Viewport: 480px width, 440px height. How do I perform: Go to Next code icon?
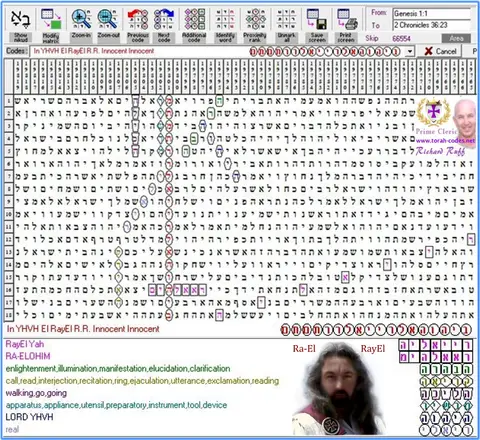[164, 19]
